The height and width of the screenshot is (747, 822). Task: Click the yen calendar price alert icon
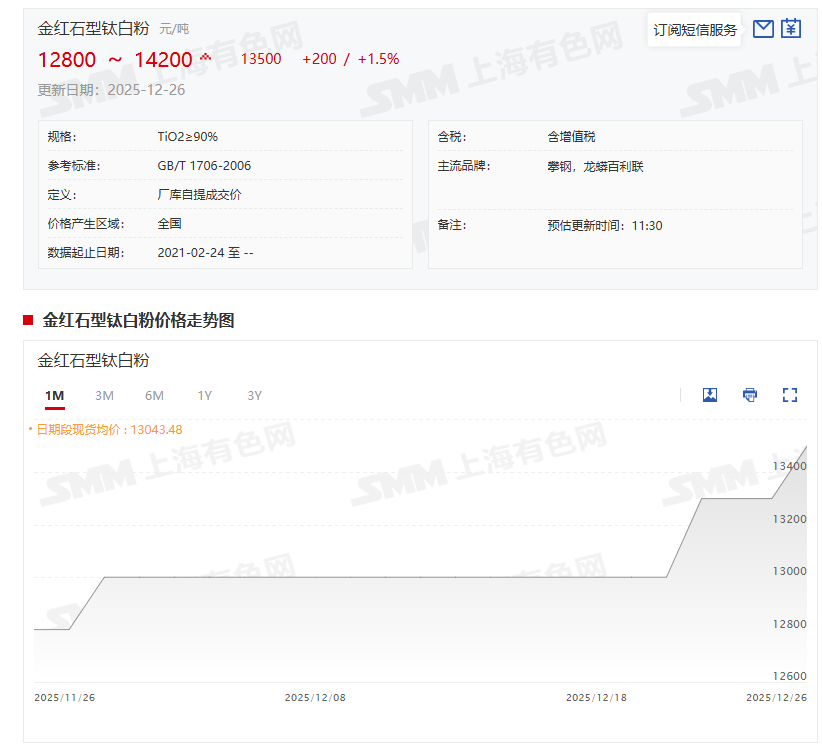coord(791,29)
